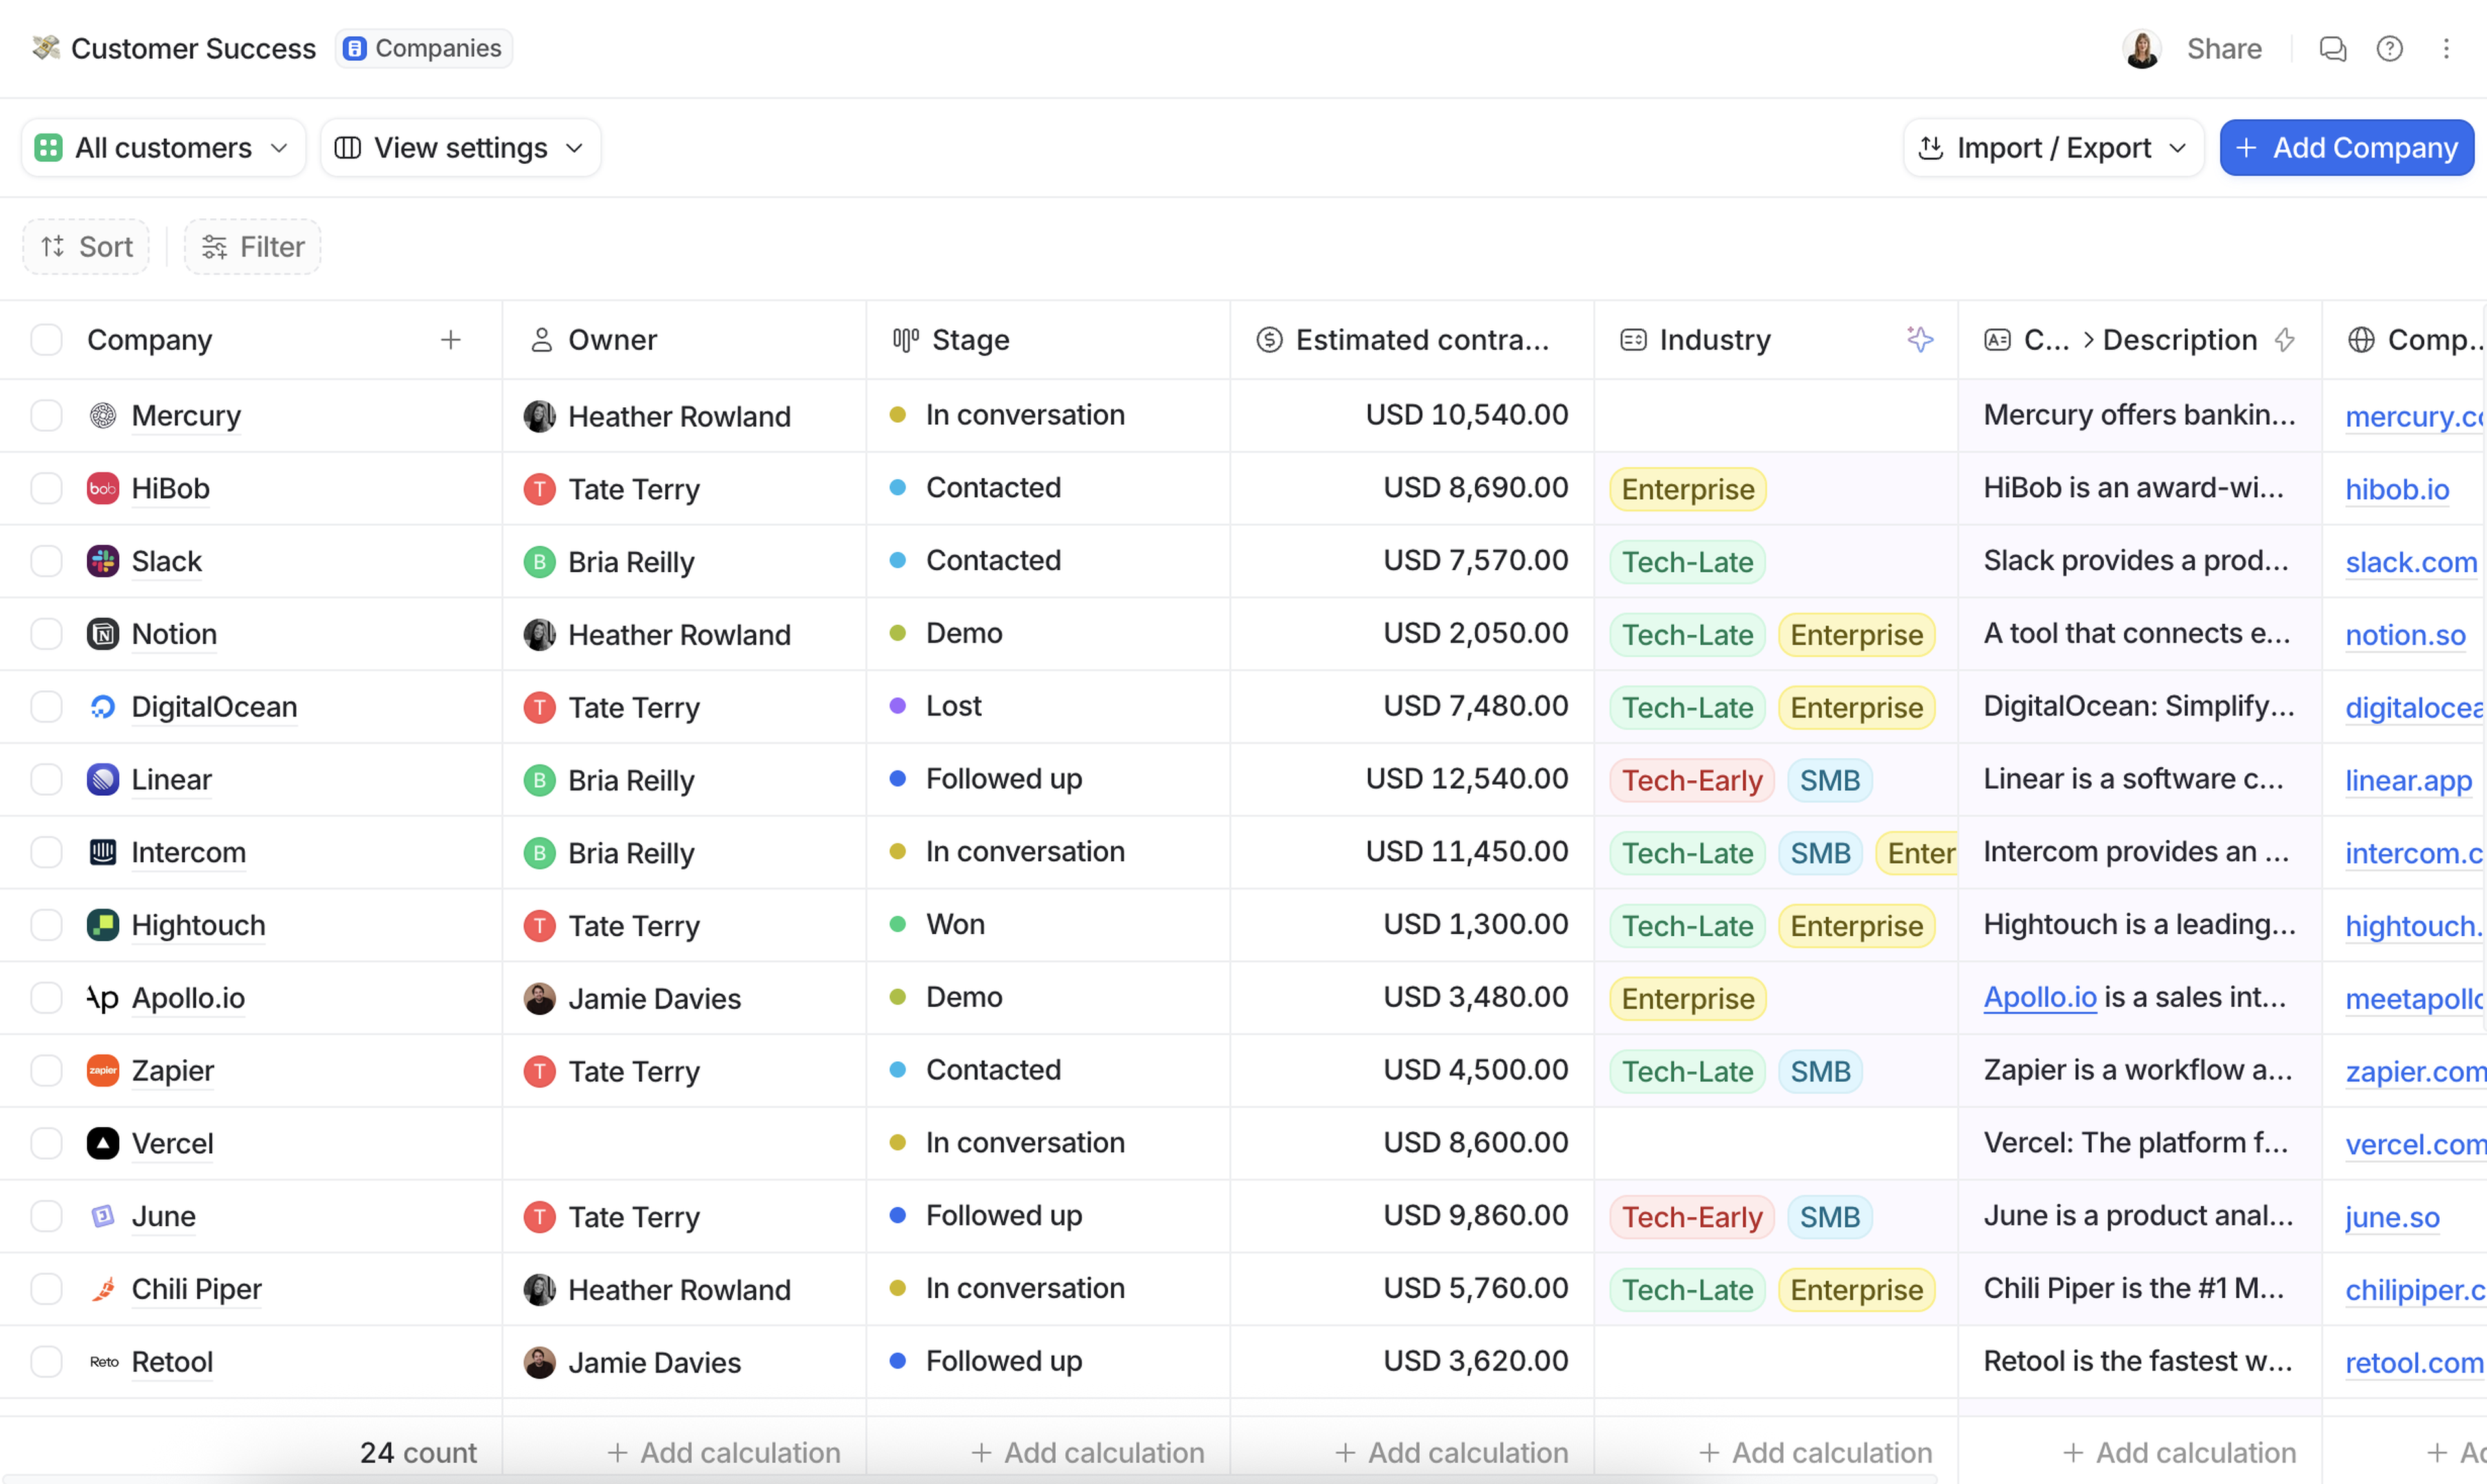Click the Stage column header
The height and width of the screenshot is (1484, 2487).
point(969,340)
